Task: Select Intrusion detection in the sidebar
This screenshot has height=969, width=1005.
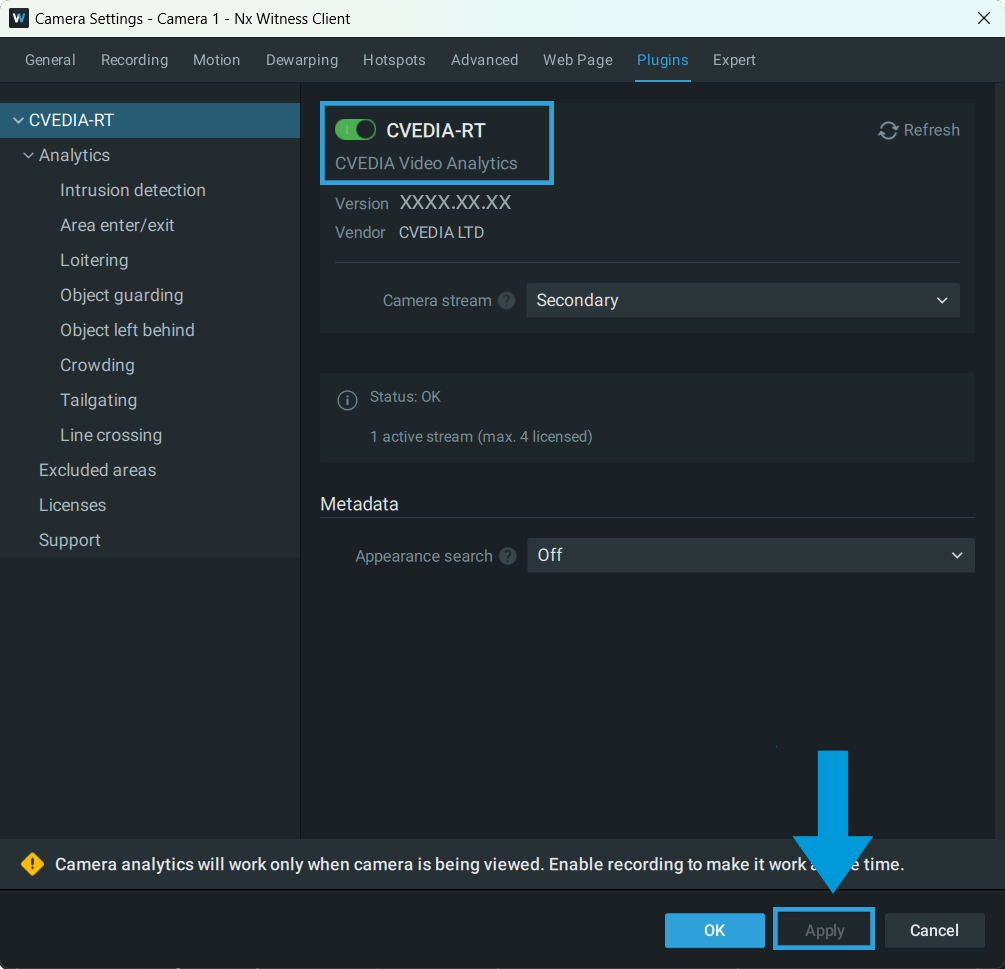Action: (x=133, y=190)
